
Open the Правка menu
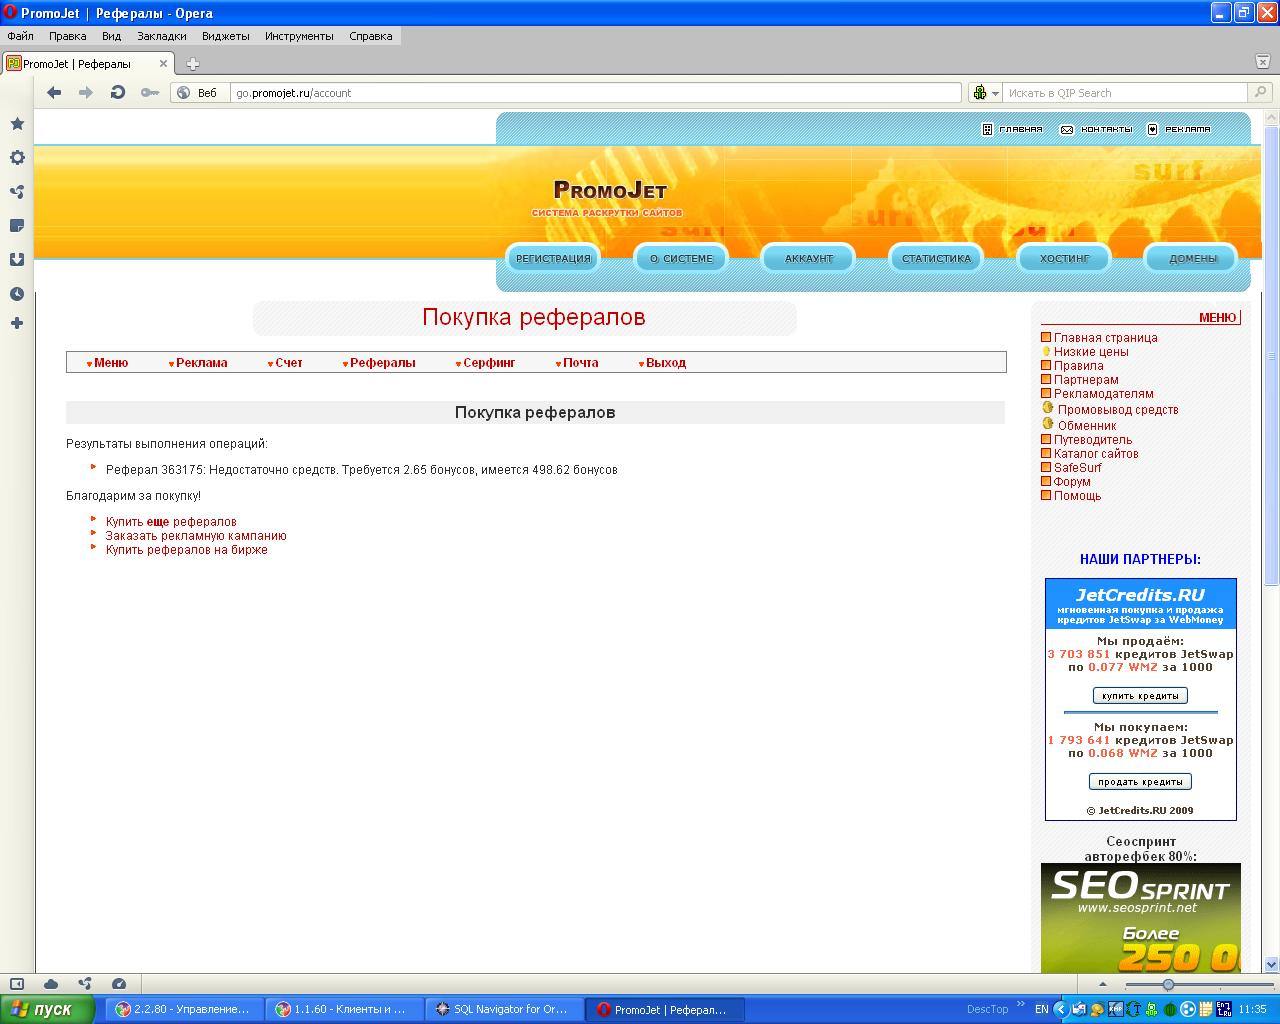click(x=67, y=36)
